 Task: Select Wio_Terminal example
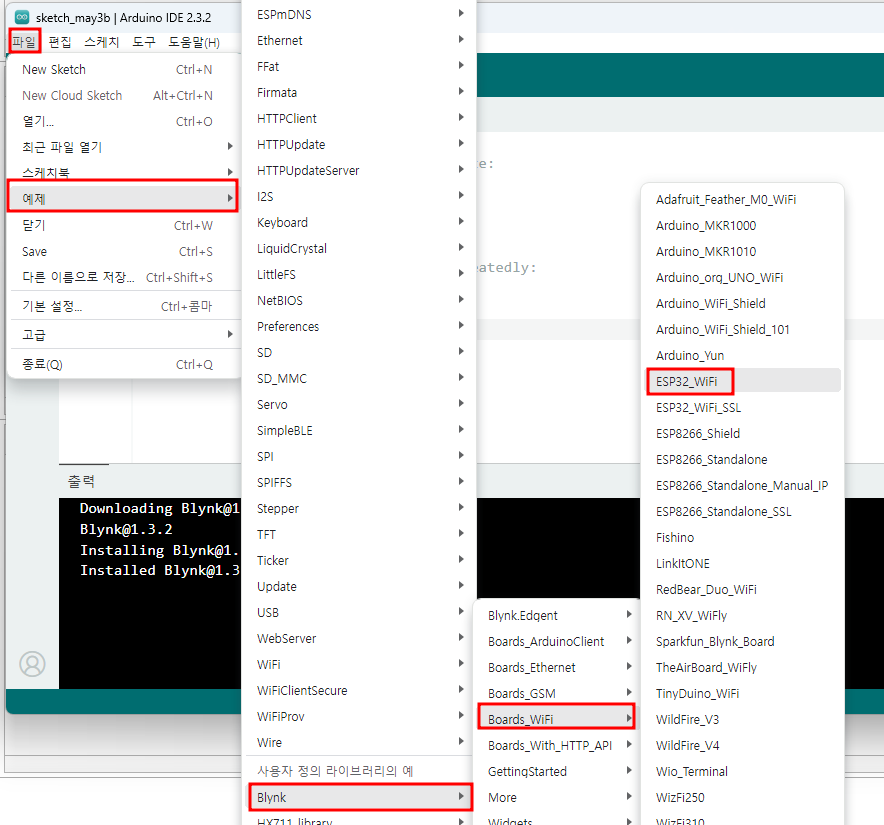(x=742, y=771)
